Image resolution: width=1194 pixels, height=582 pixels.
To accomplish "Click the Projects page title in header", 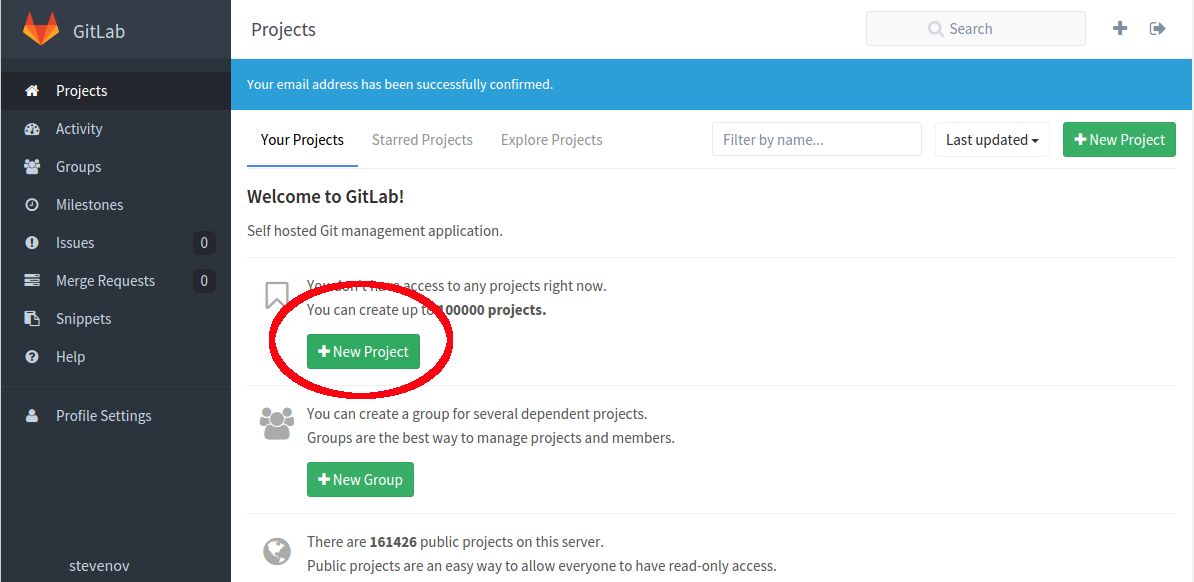I will (x=283, y=30).
